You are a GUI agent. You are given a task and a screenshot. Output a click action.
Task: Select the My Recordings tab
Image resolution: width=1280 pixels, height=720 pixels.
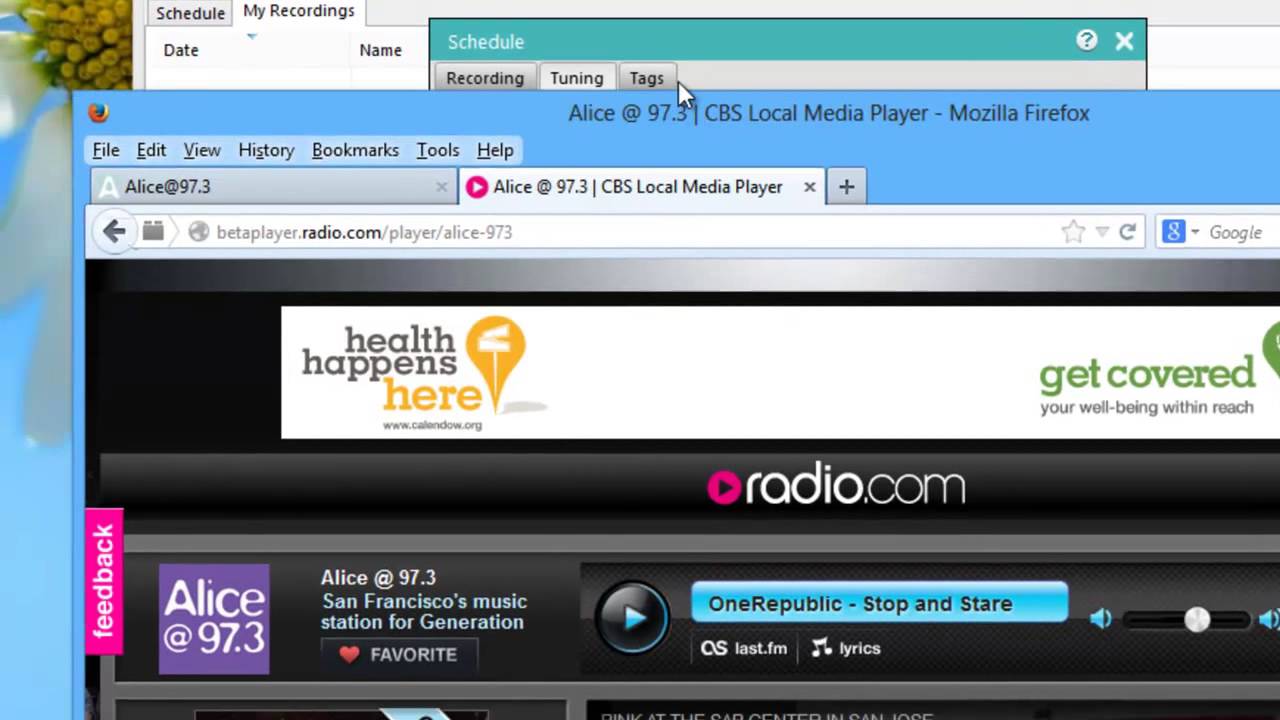click(x=299, y=11)
